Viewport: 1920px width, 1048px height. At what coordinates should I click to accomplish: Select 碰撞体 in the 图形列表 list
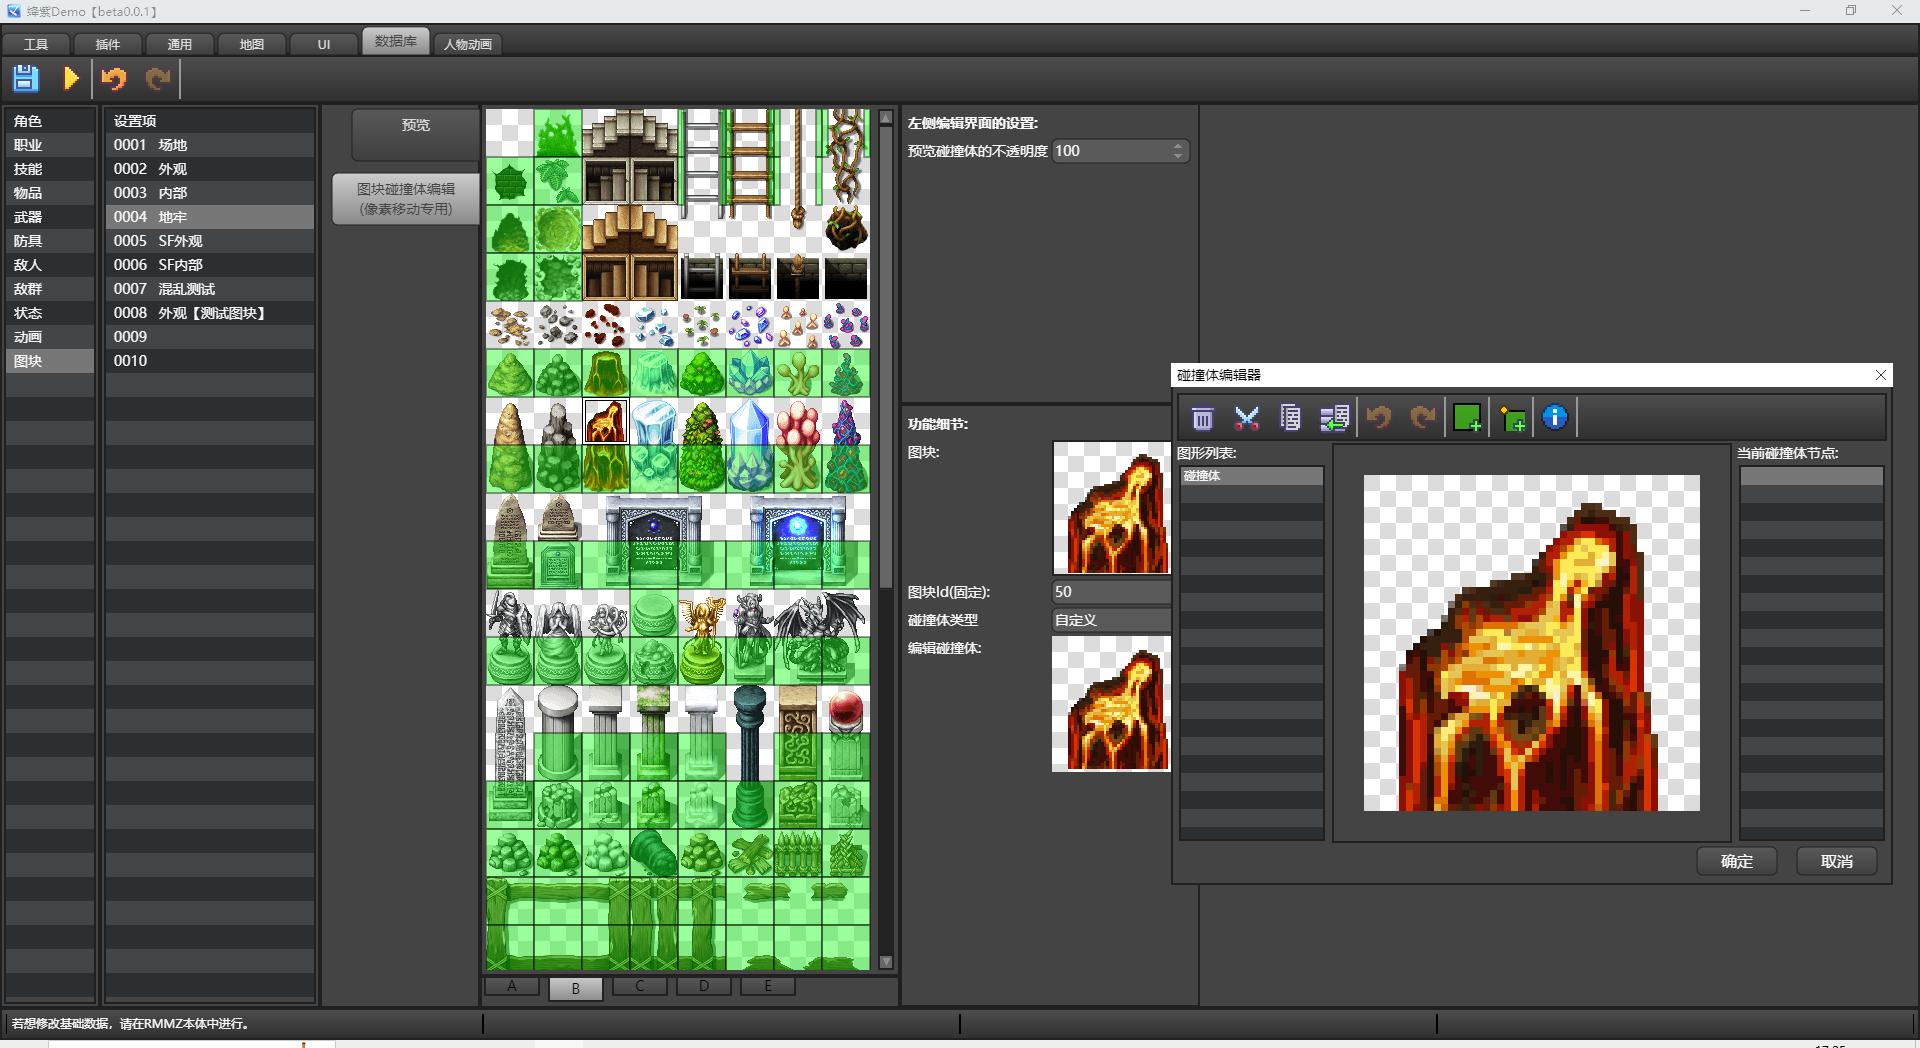(1252, 476)
